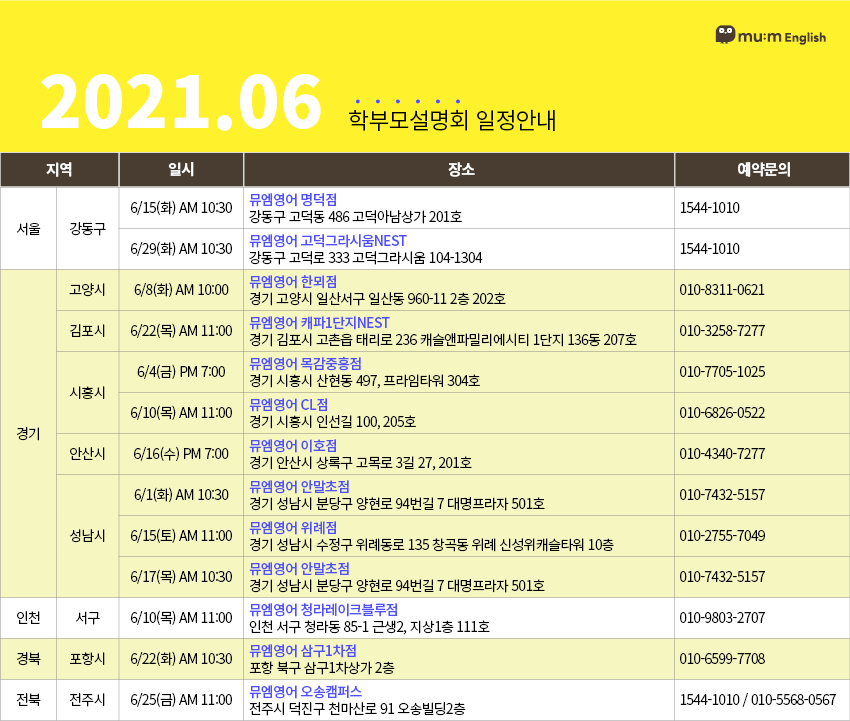The image size is (850, 721).
Task: Select the 김포시 city cell
Action: pos(87,331)
